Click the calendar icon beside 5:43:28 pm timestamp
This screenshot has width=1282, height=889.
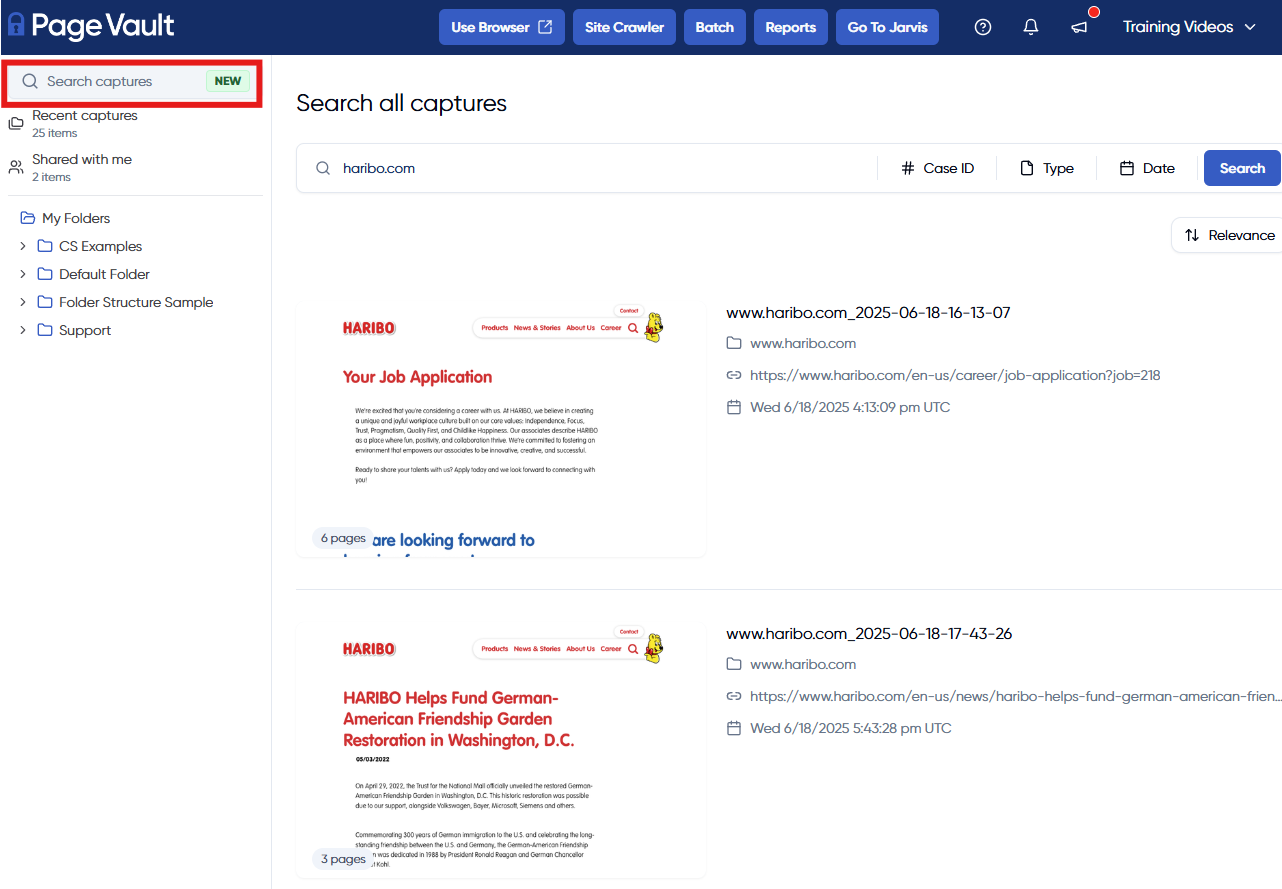tap(734, 728)
